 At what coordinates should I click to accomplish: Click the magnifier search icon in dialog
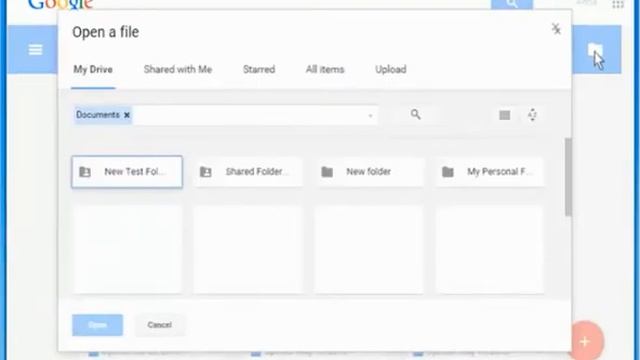click(416, 115)
